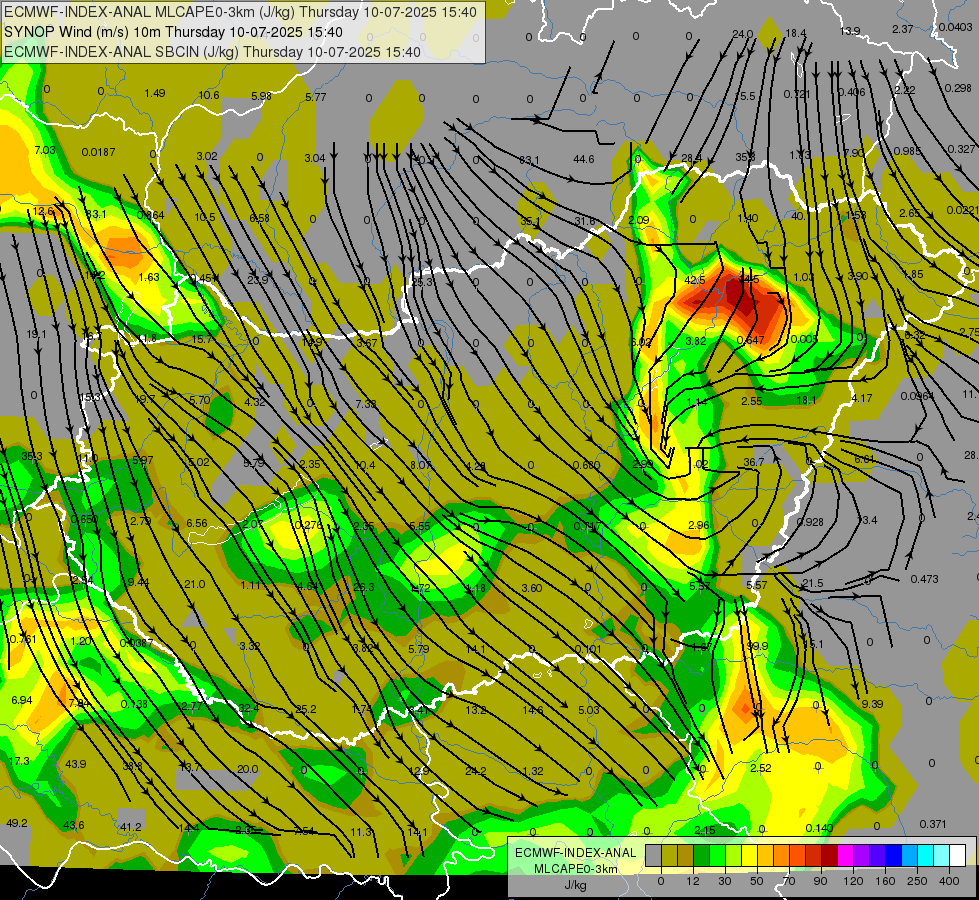Click the legend tick label '70'

point(789,881)
